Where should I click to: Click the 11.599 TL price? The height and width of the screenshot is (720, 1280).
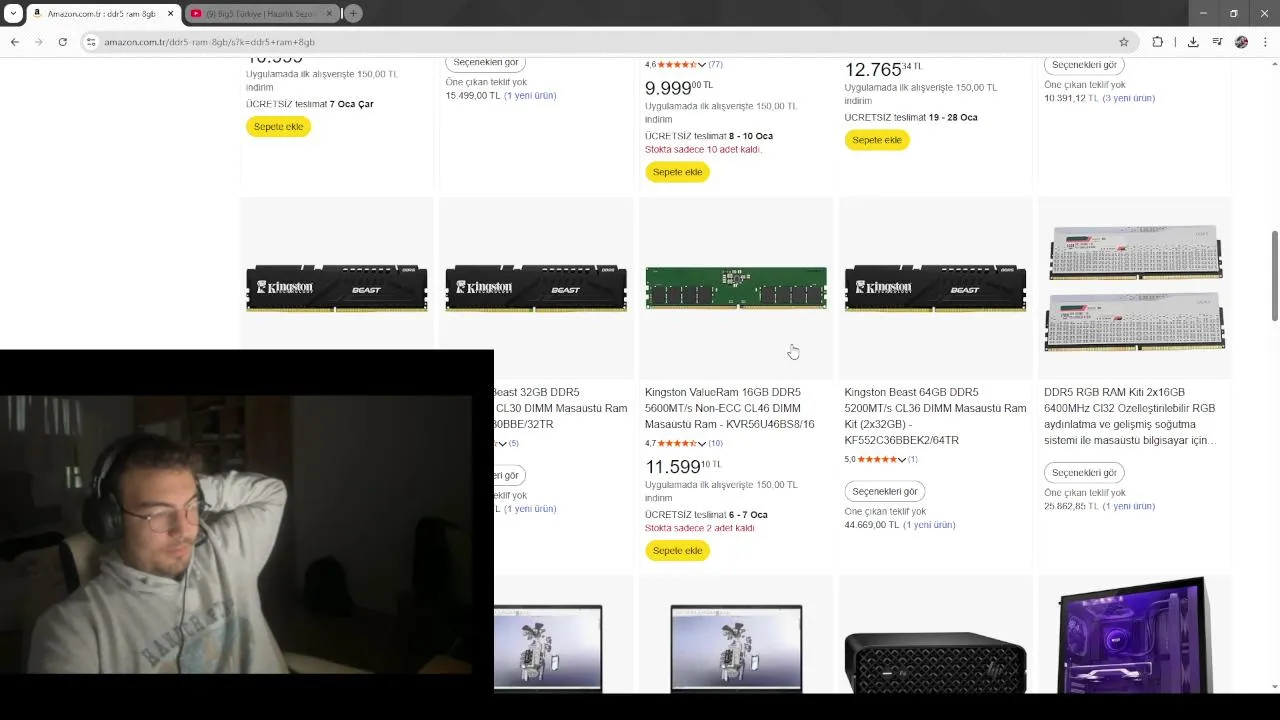point(683,467)
